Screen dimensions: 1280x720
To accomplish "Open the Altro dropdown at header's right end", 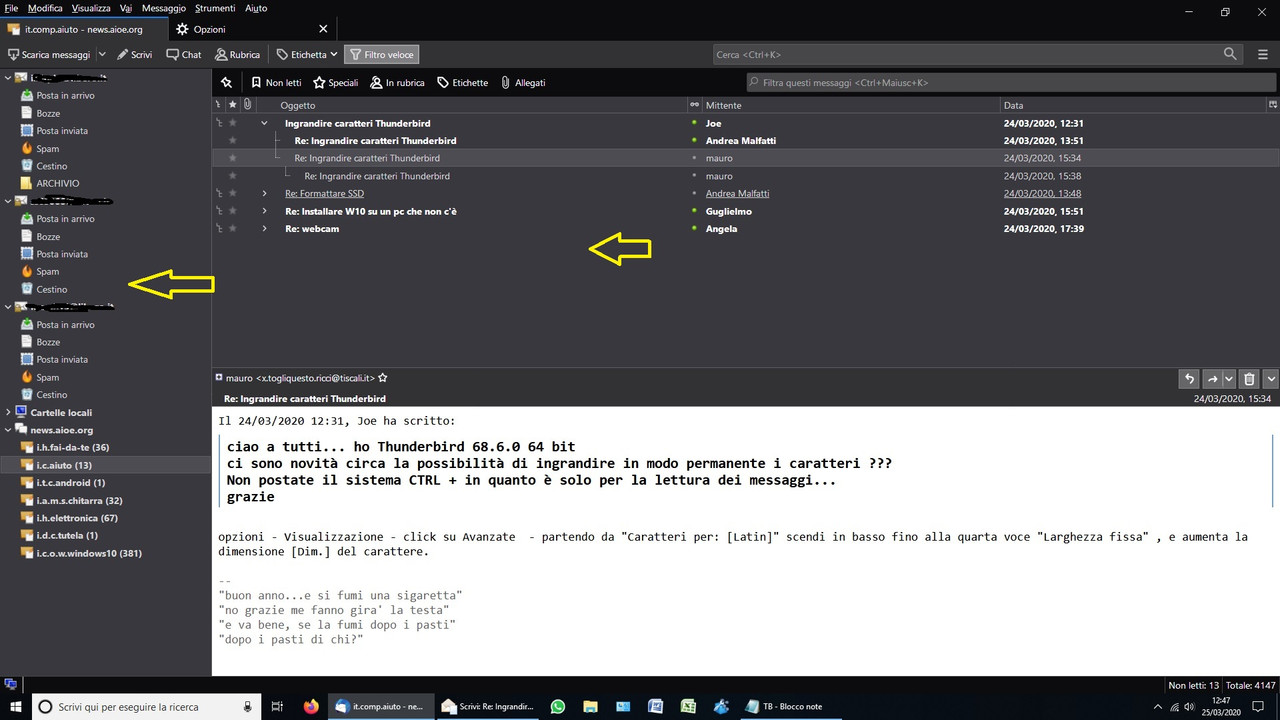I will (1271, 379).
